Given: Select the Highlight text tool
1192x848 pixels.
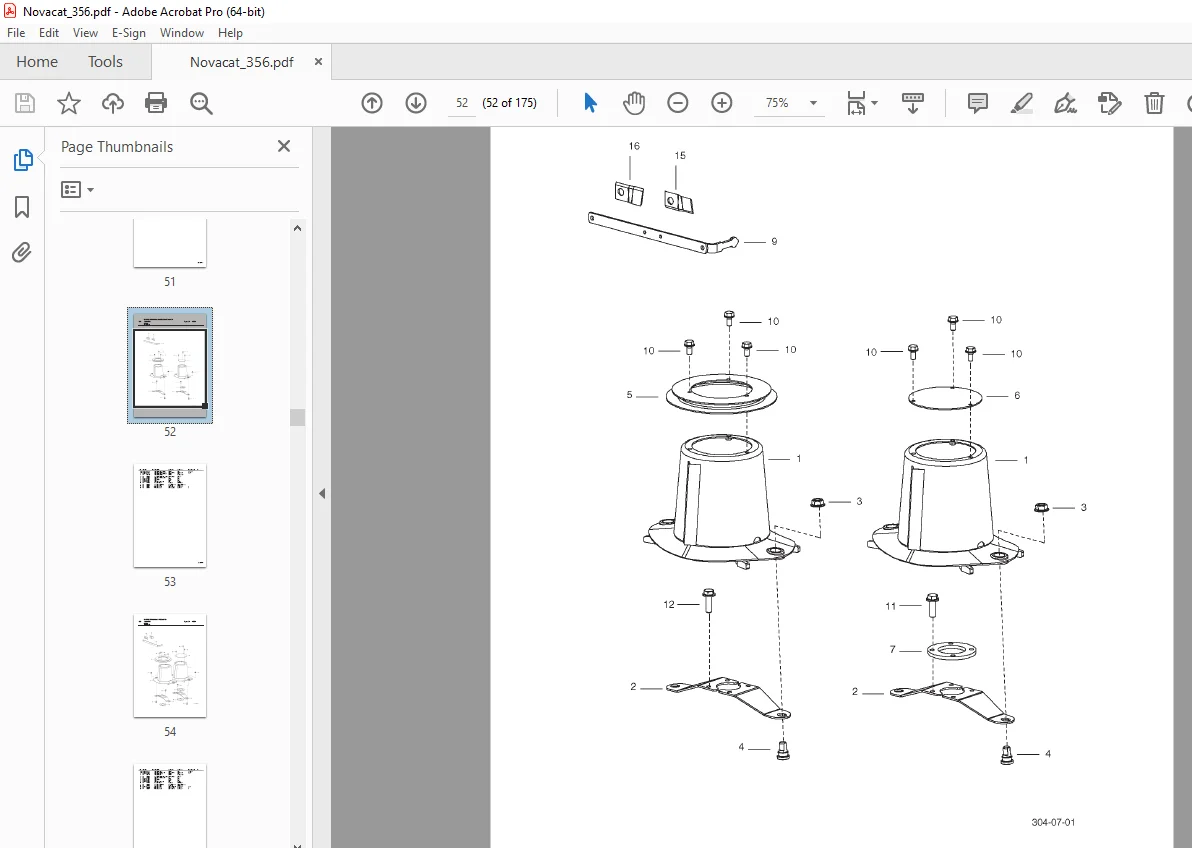Looking at the screenshot, I should click(1022, 103).
